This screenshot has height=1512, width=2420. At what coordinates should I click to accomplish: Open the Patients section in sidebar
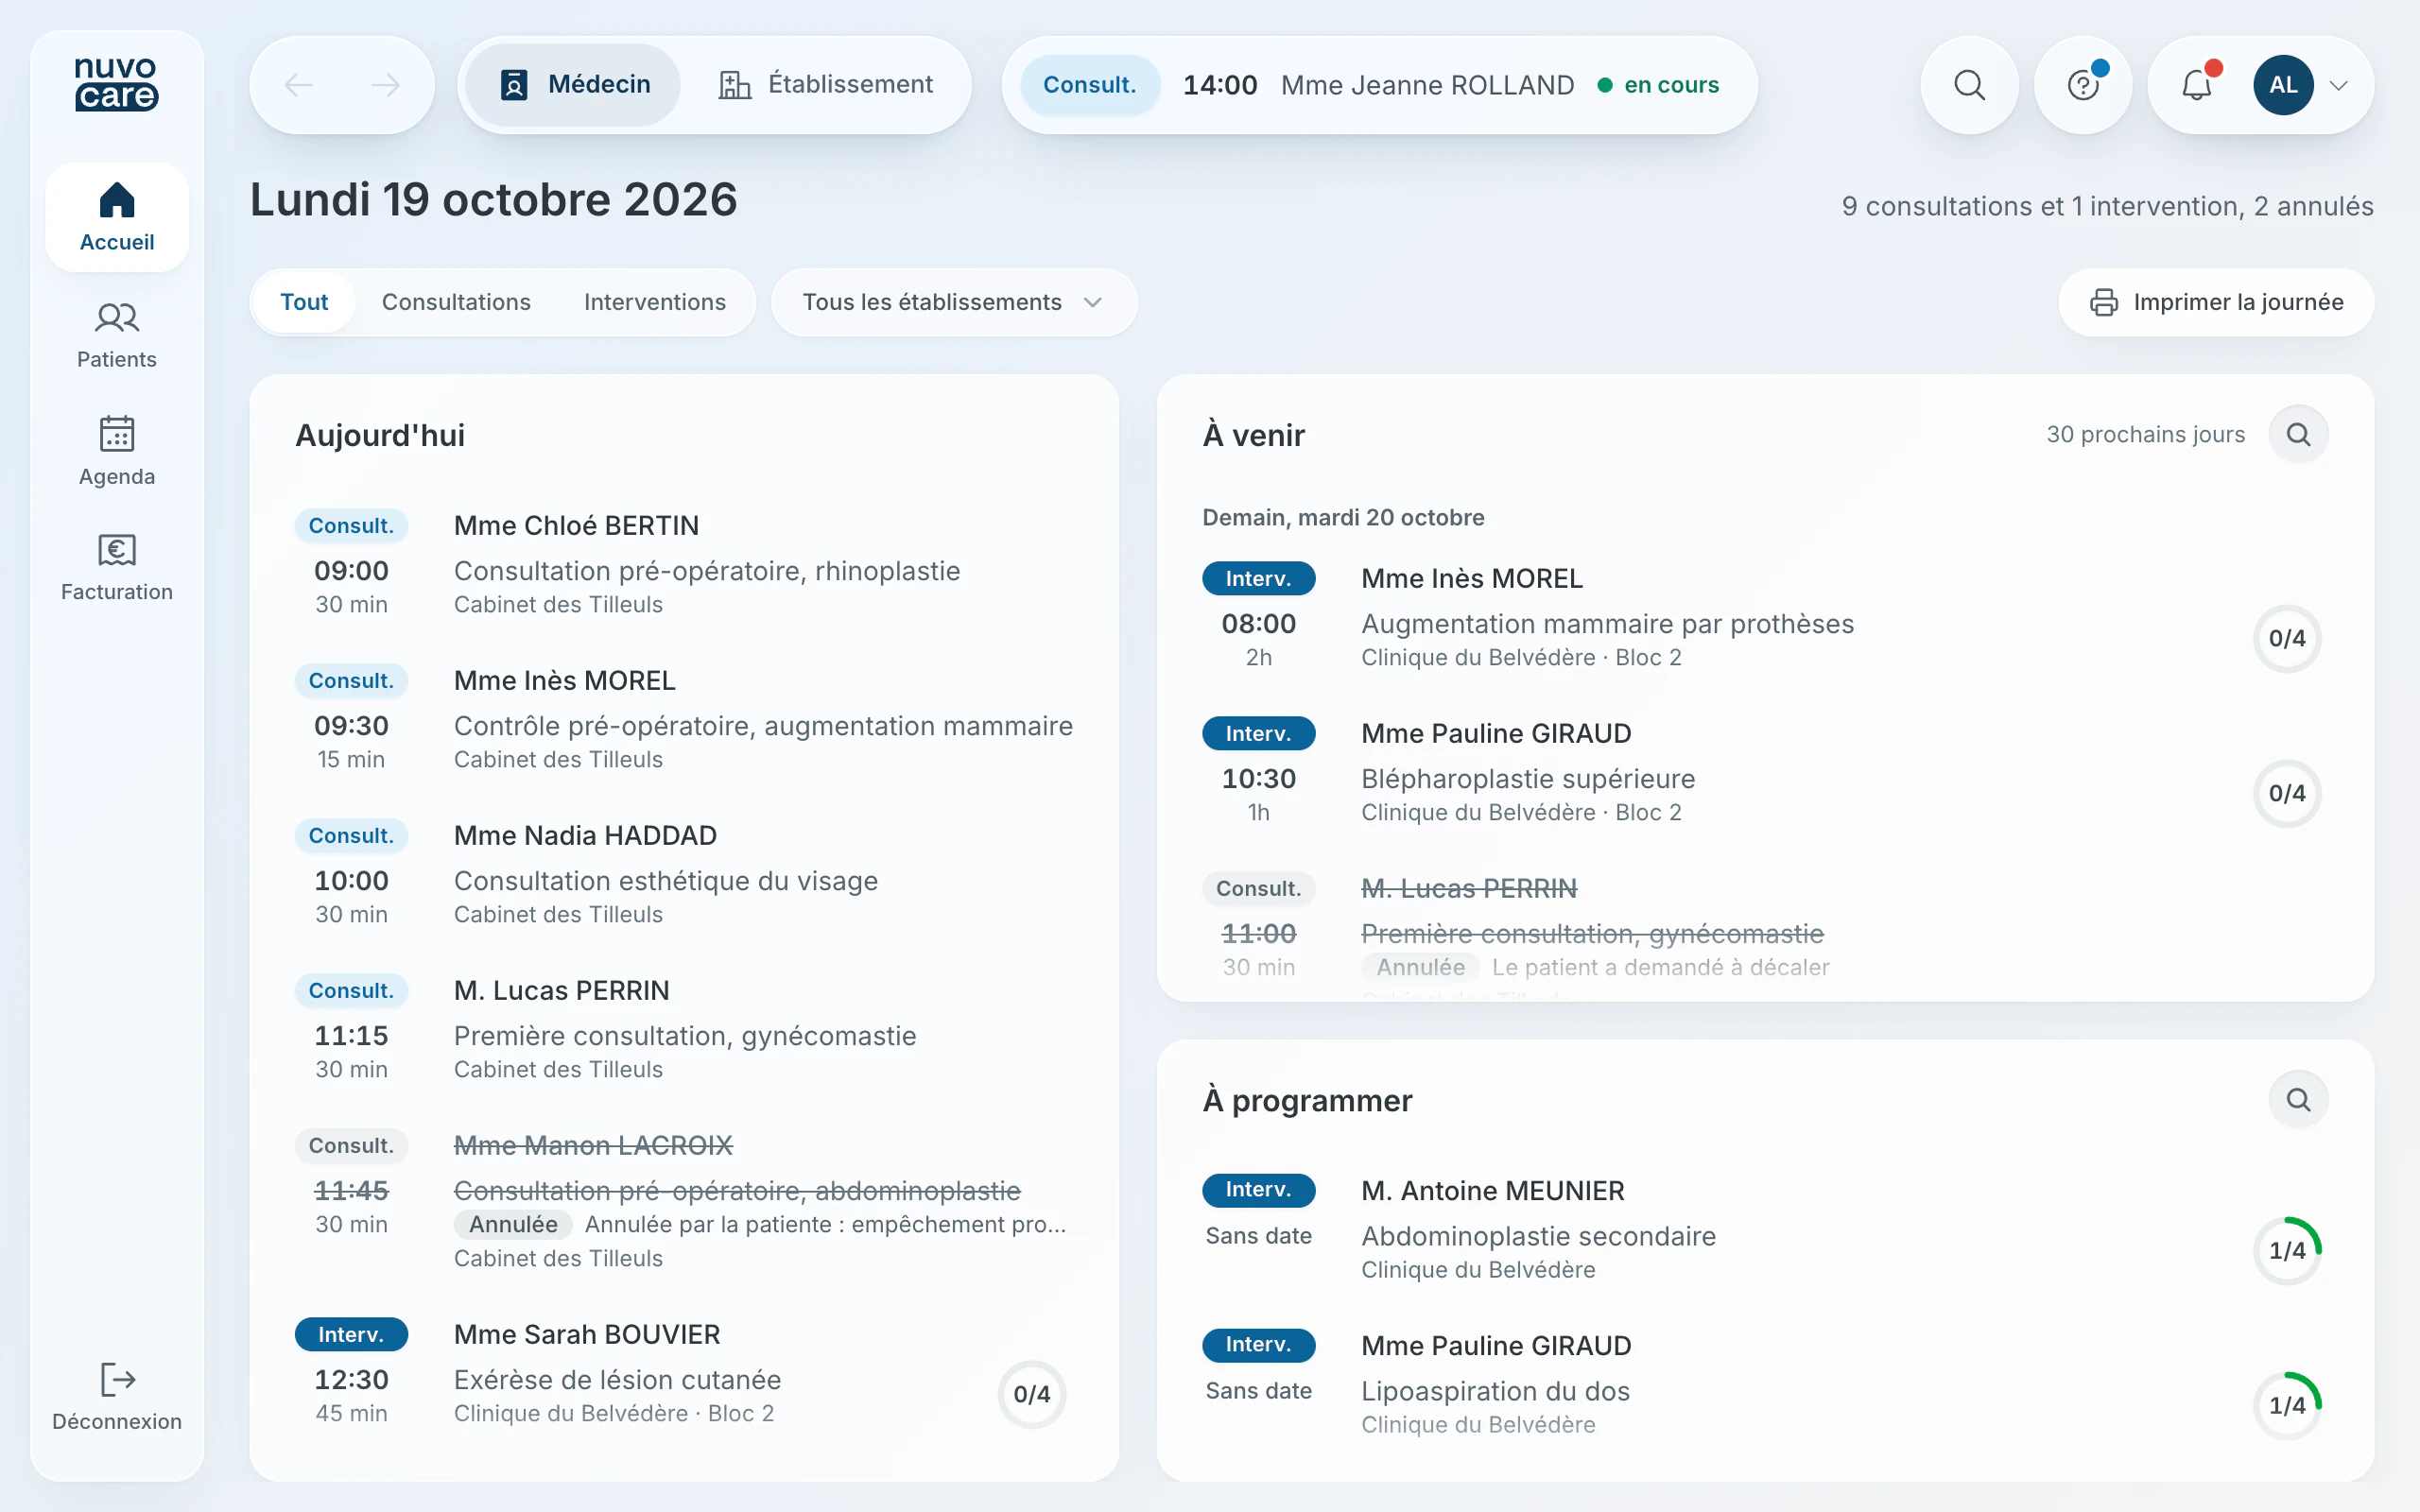click(x=117, y=335)
